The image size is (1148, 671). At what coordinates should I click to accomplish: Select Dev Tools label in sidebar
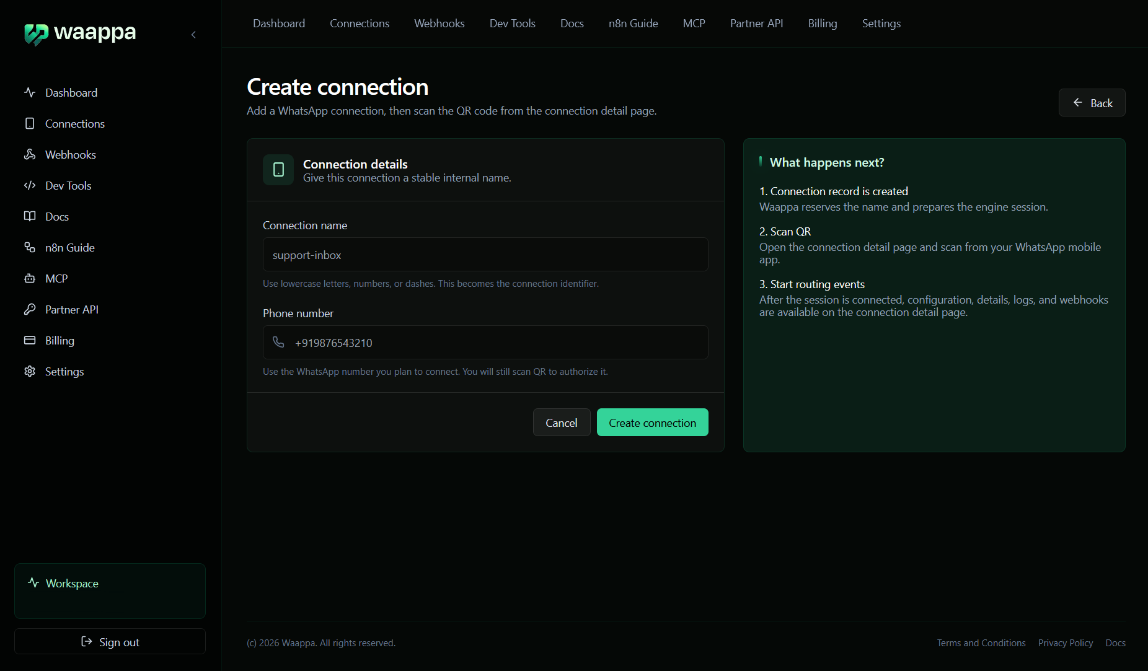(68, 186)
